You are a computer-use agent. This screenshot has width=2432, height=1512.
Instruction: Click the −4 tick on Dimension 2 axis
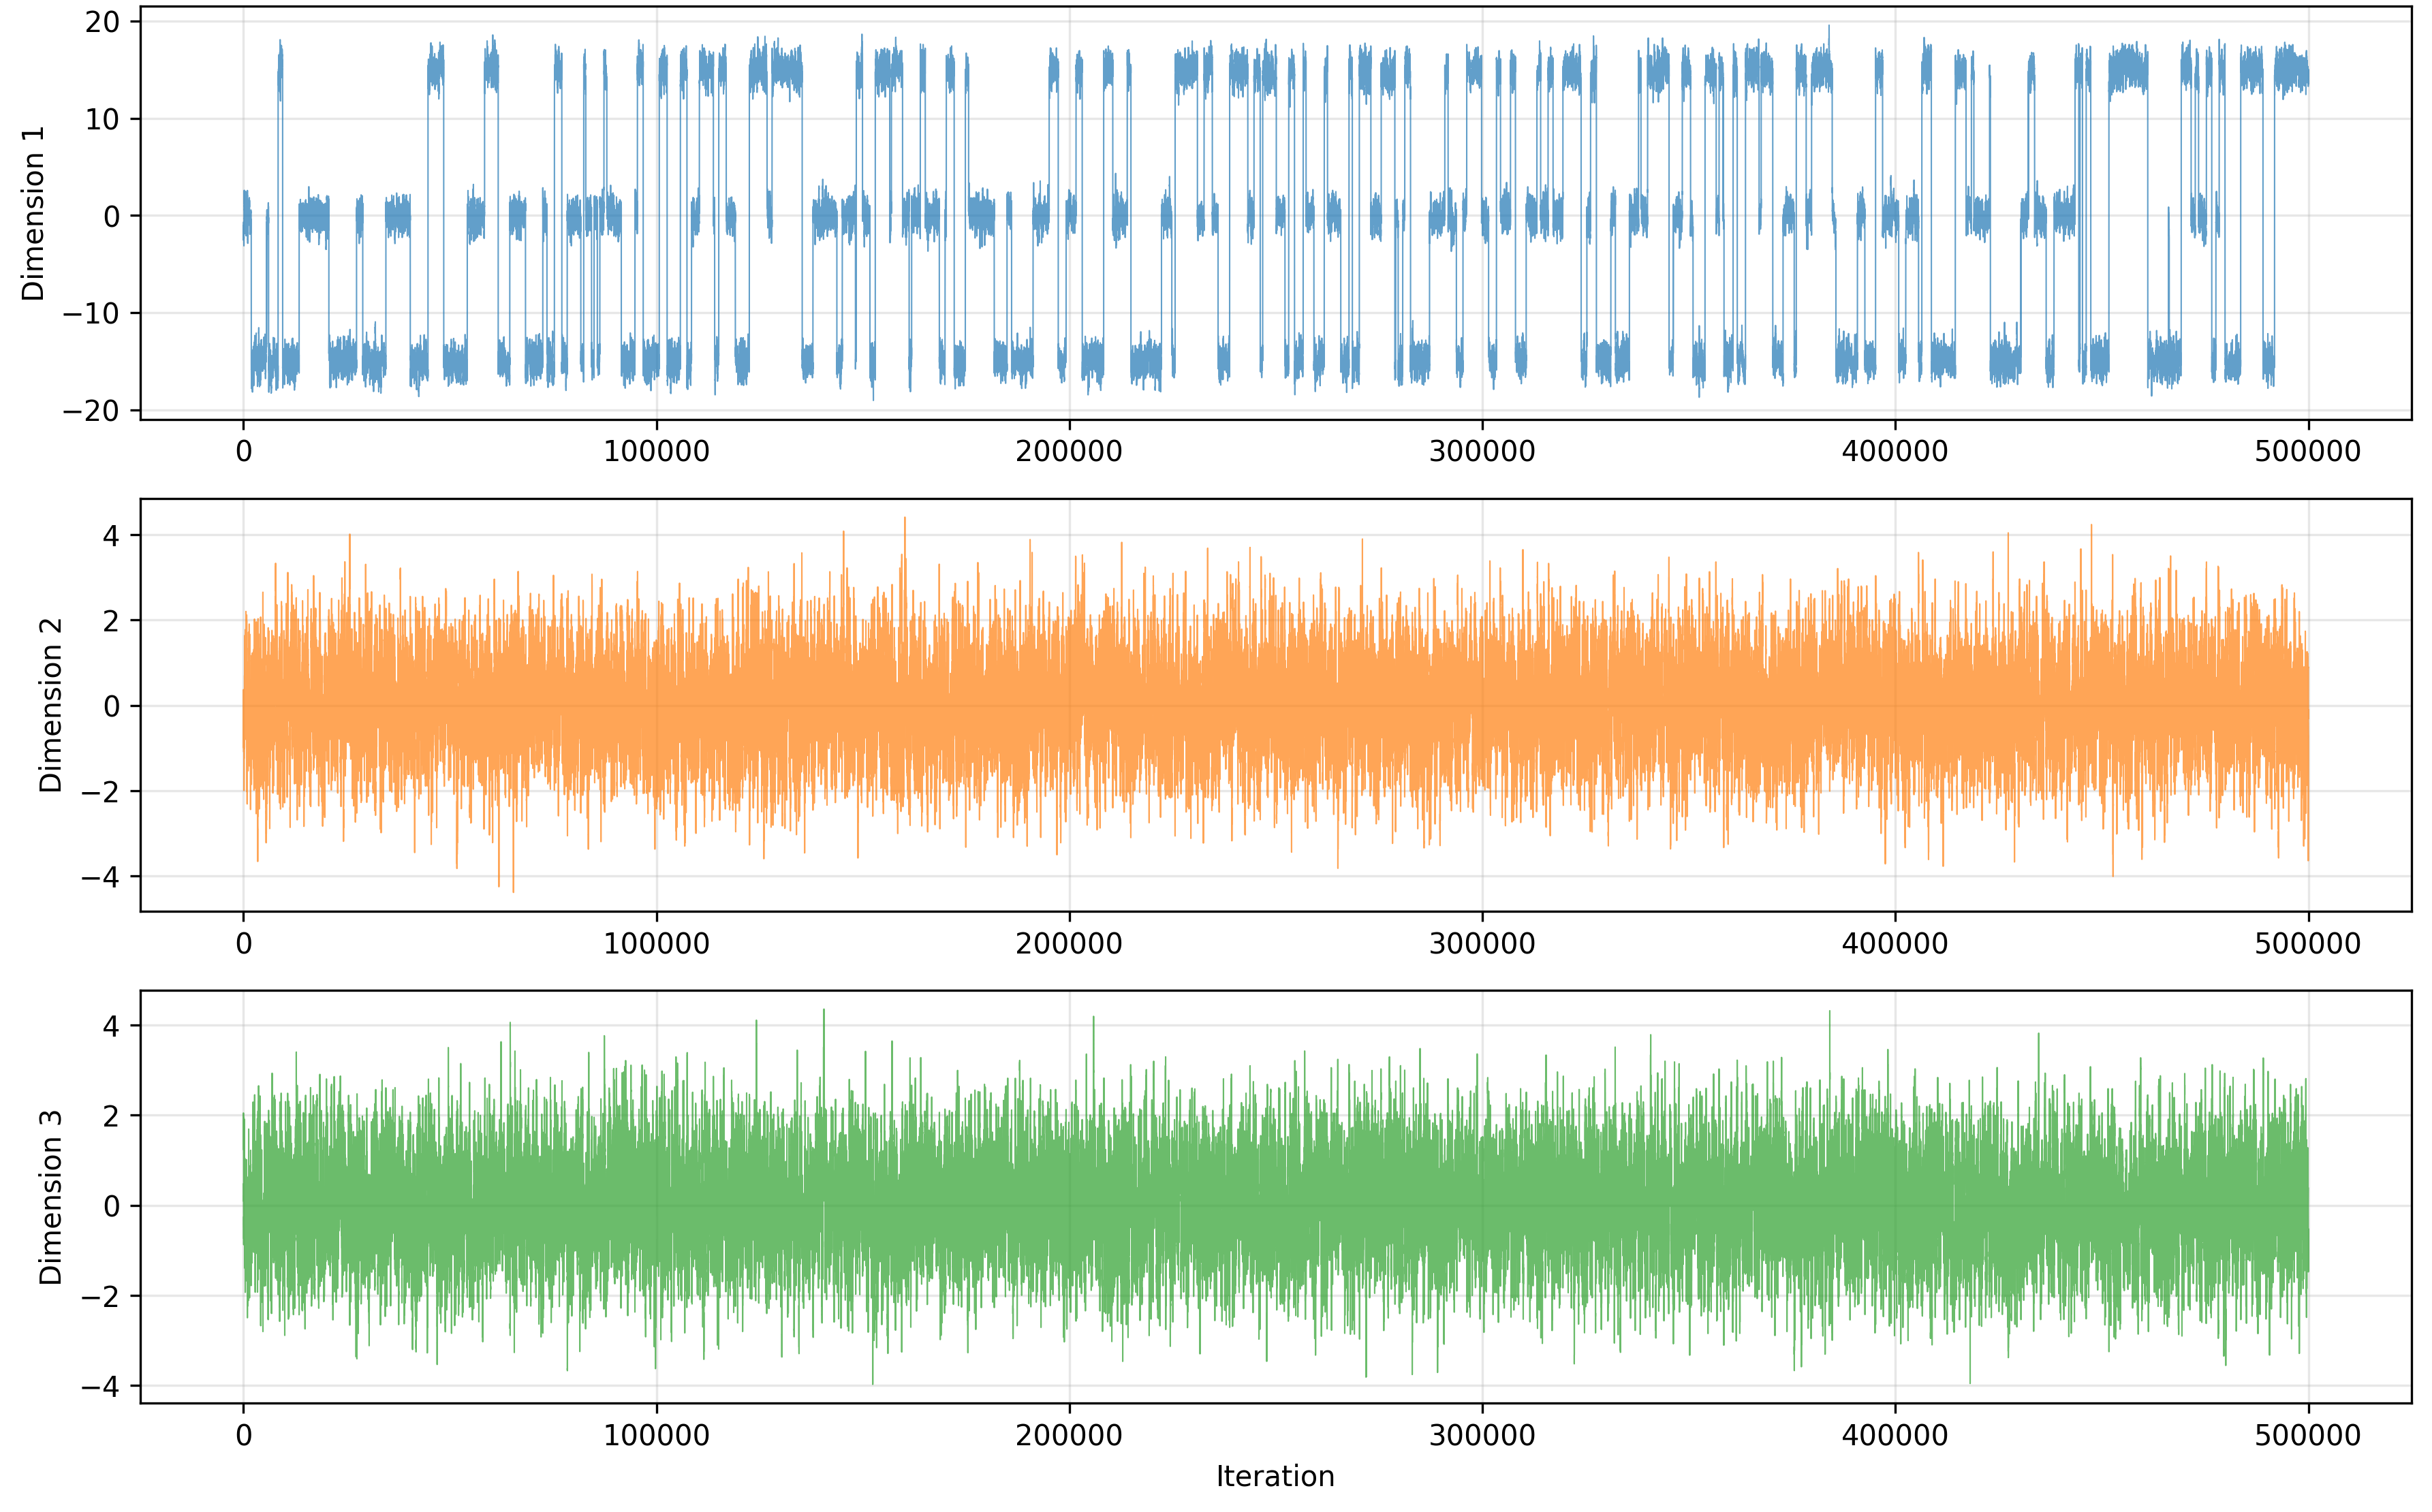click(x=99, y=878)
